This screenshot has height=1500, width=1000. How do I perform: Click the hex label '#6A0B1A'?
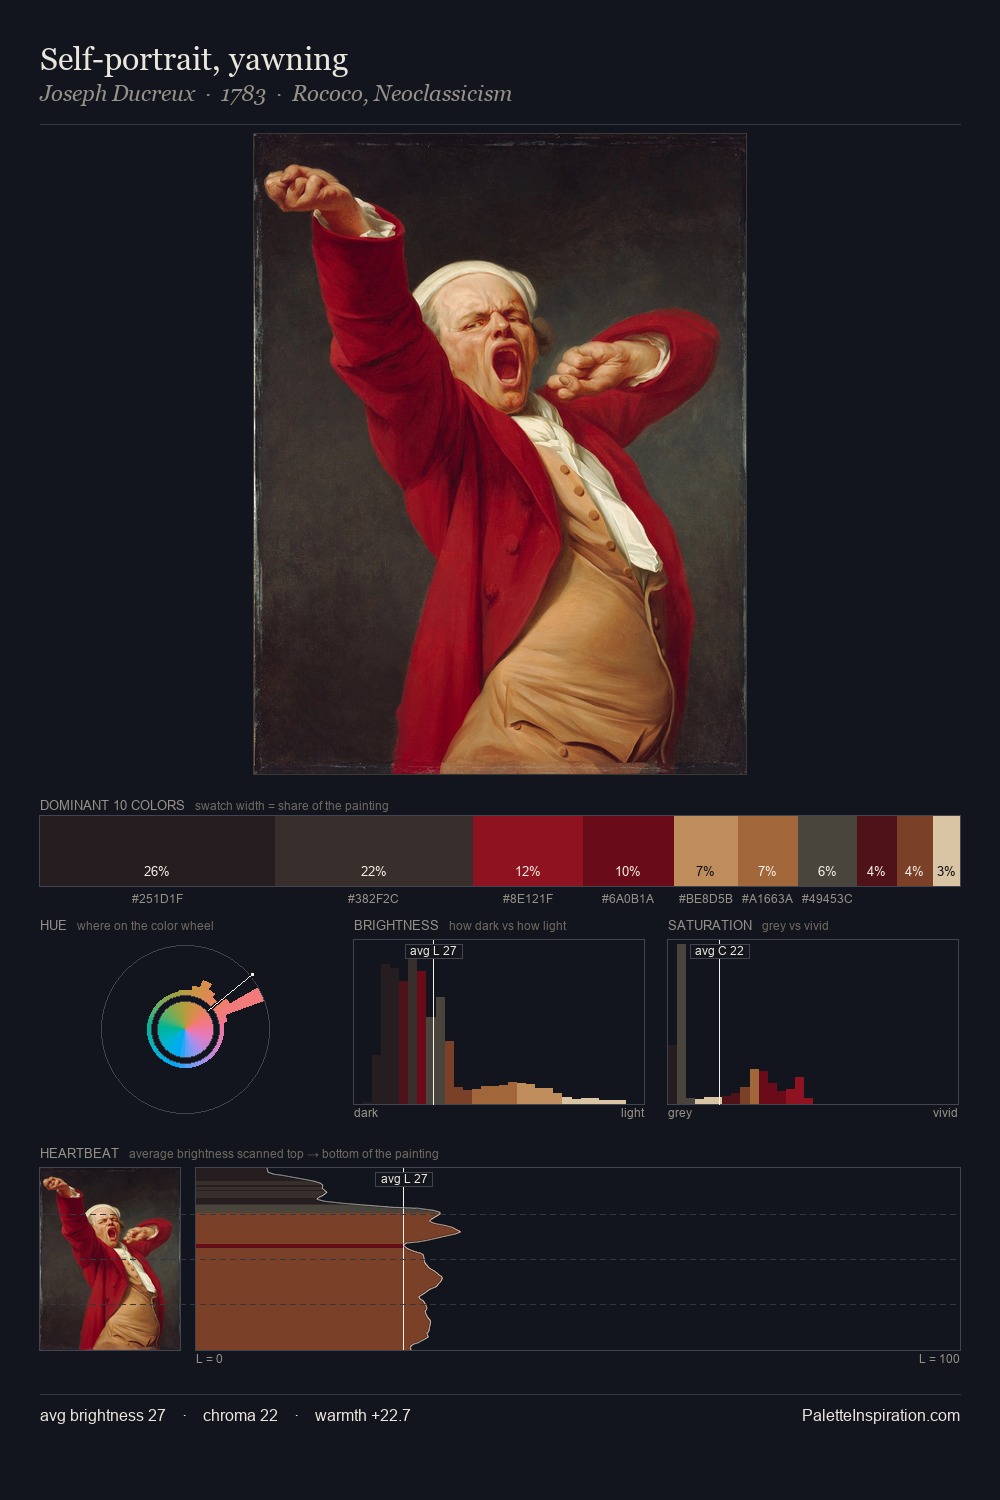click(628, 898)
